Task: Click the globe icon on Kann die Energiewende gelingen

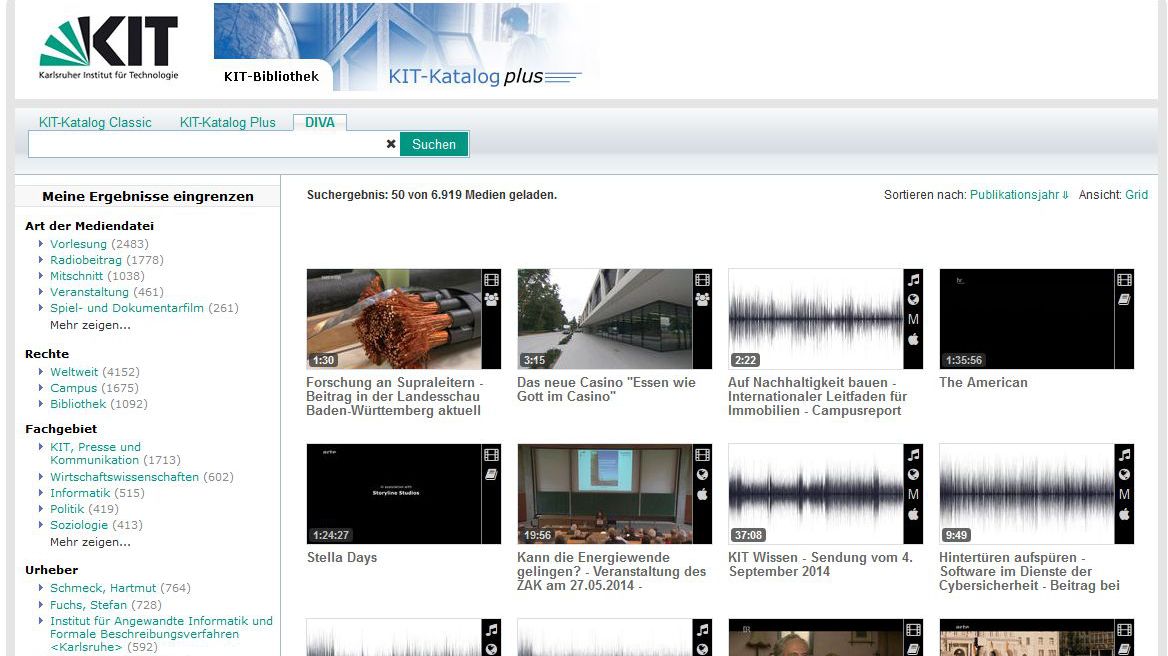Action: click(x=702, y=474)
